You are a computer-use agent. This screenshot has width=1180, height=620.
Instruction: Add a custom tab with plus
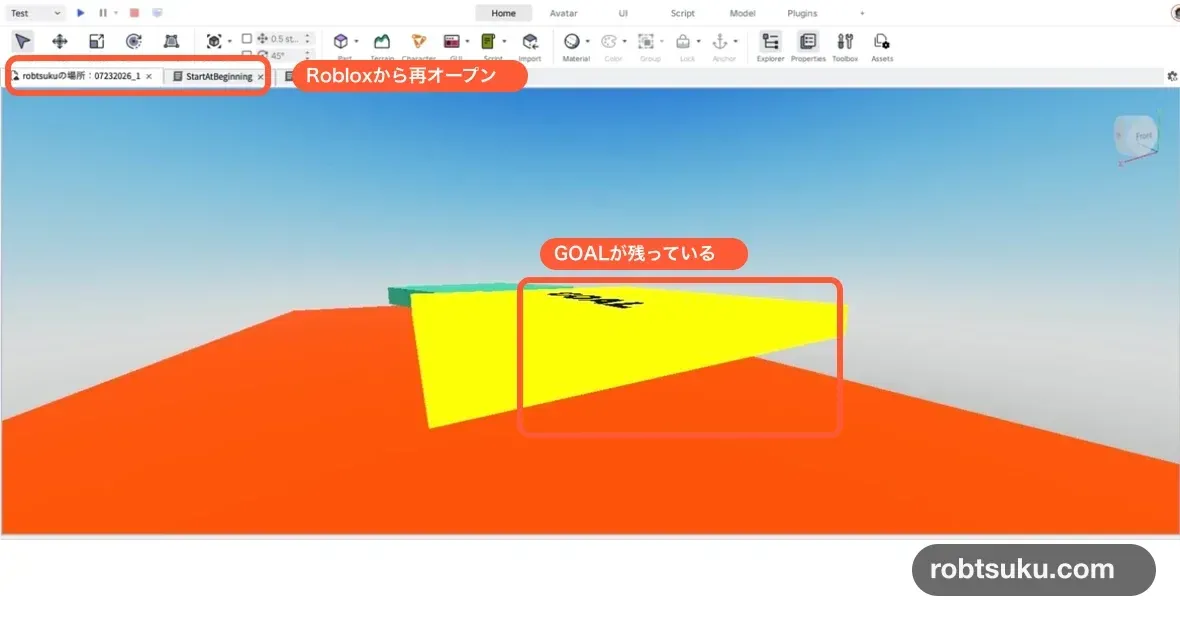pos(862,13)
